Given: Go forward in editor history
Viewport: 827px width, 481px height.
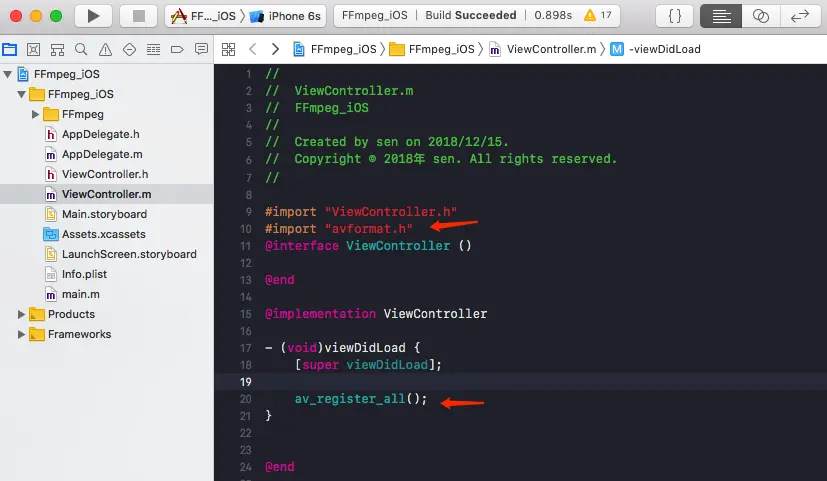Looking at the screenshot, I should point(275,50).
